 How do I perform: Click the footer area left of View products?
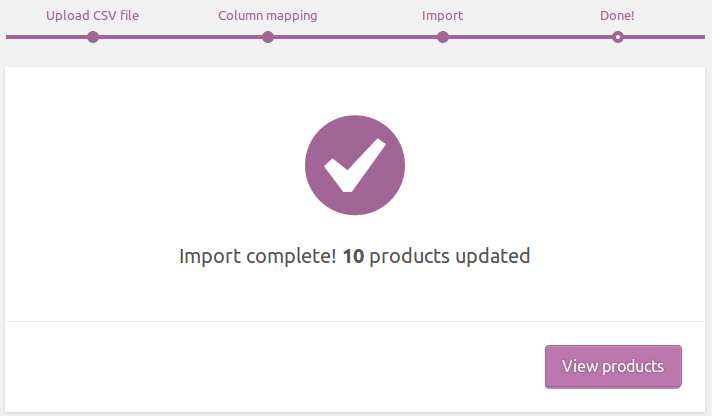[270, 367]
